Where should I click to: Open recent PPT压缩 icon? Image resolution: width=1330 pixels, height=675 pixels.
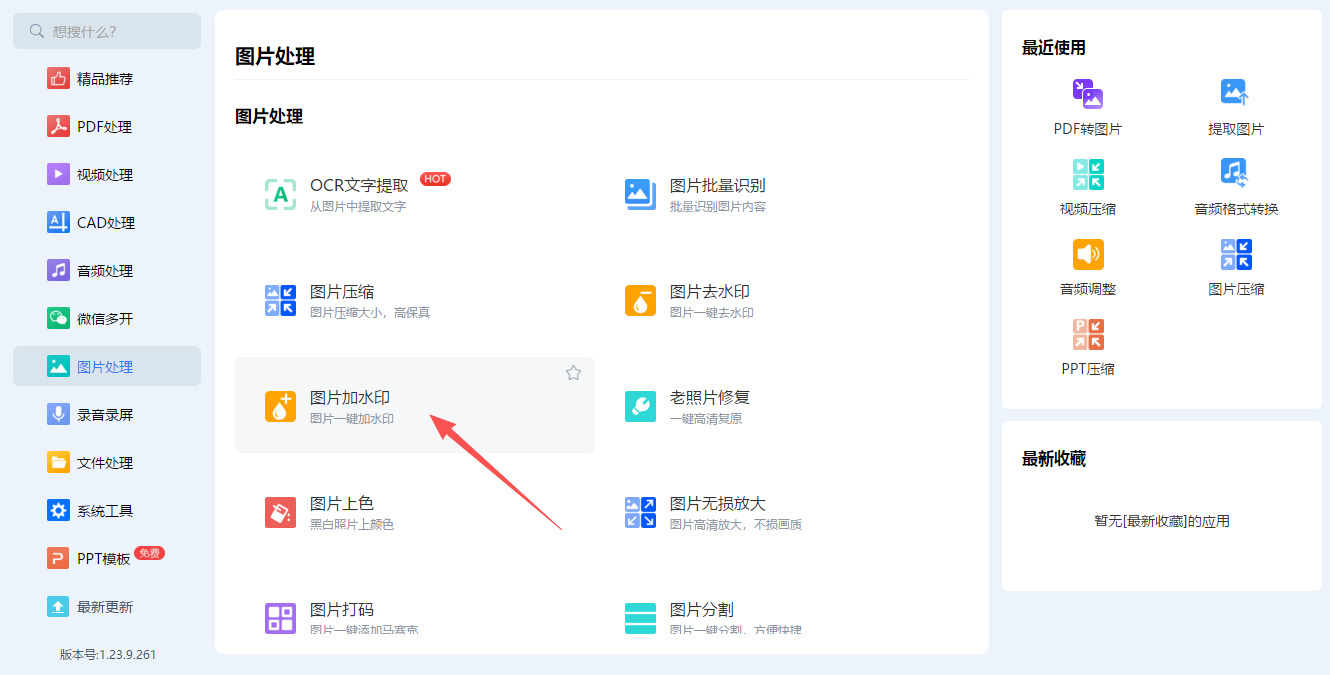(1088, 334)
